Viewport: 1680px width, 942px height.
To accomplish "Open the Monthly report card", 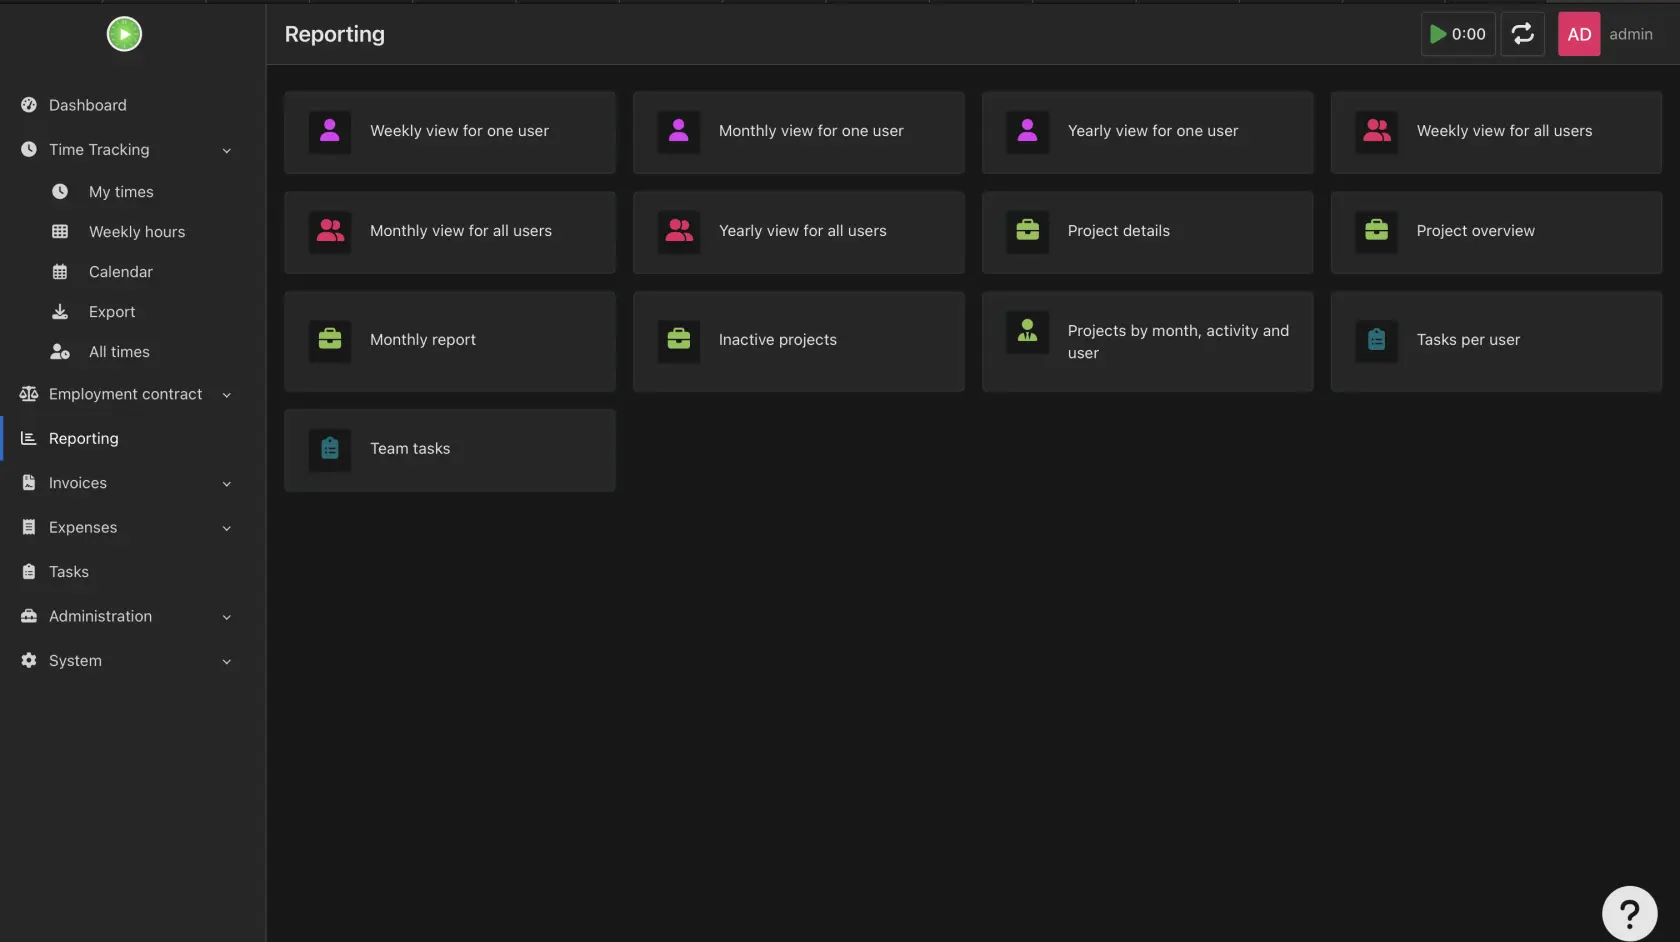I will pyautogui.click(x=449, y=340).
